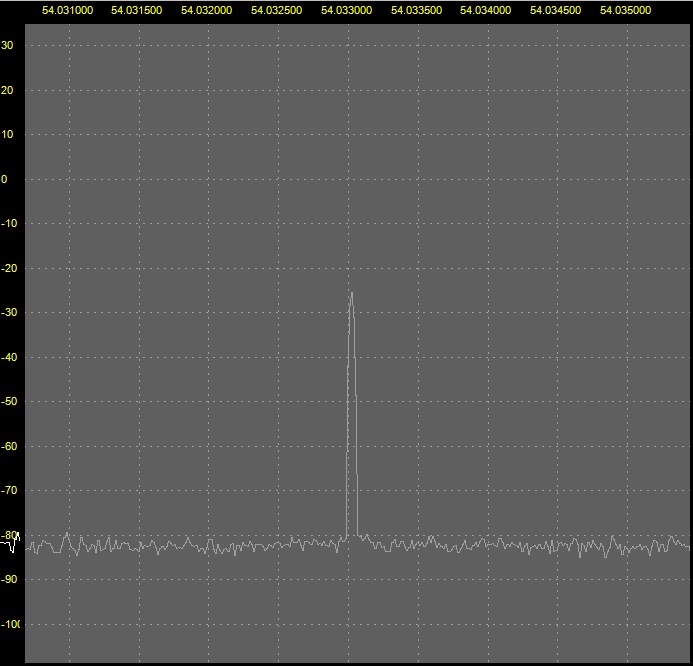The height and width of the screenshot is (666, 693).
Task: Click the base of the signal spike
Action: coord(352,536)
